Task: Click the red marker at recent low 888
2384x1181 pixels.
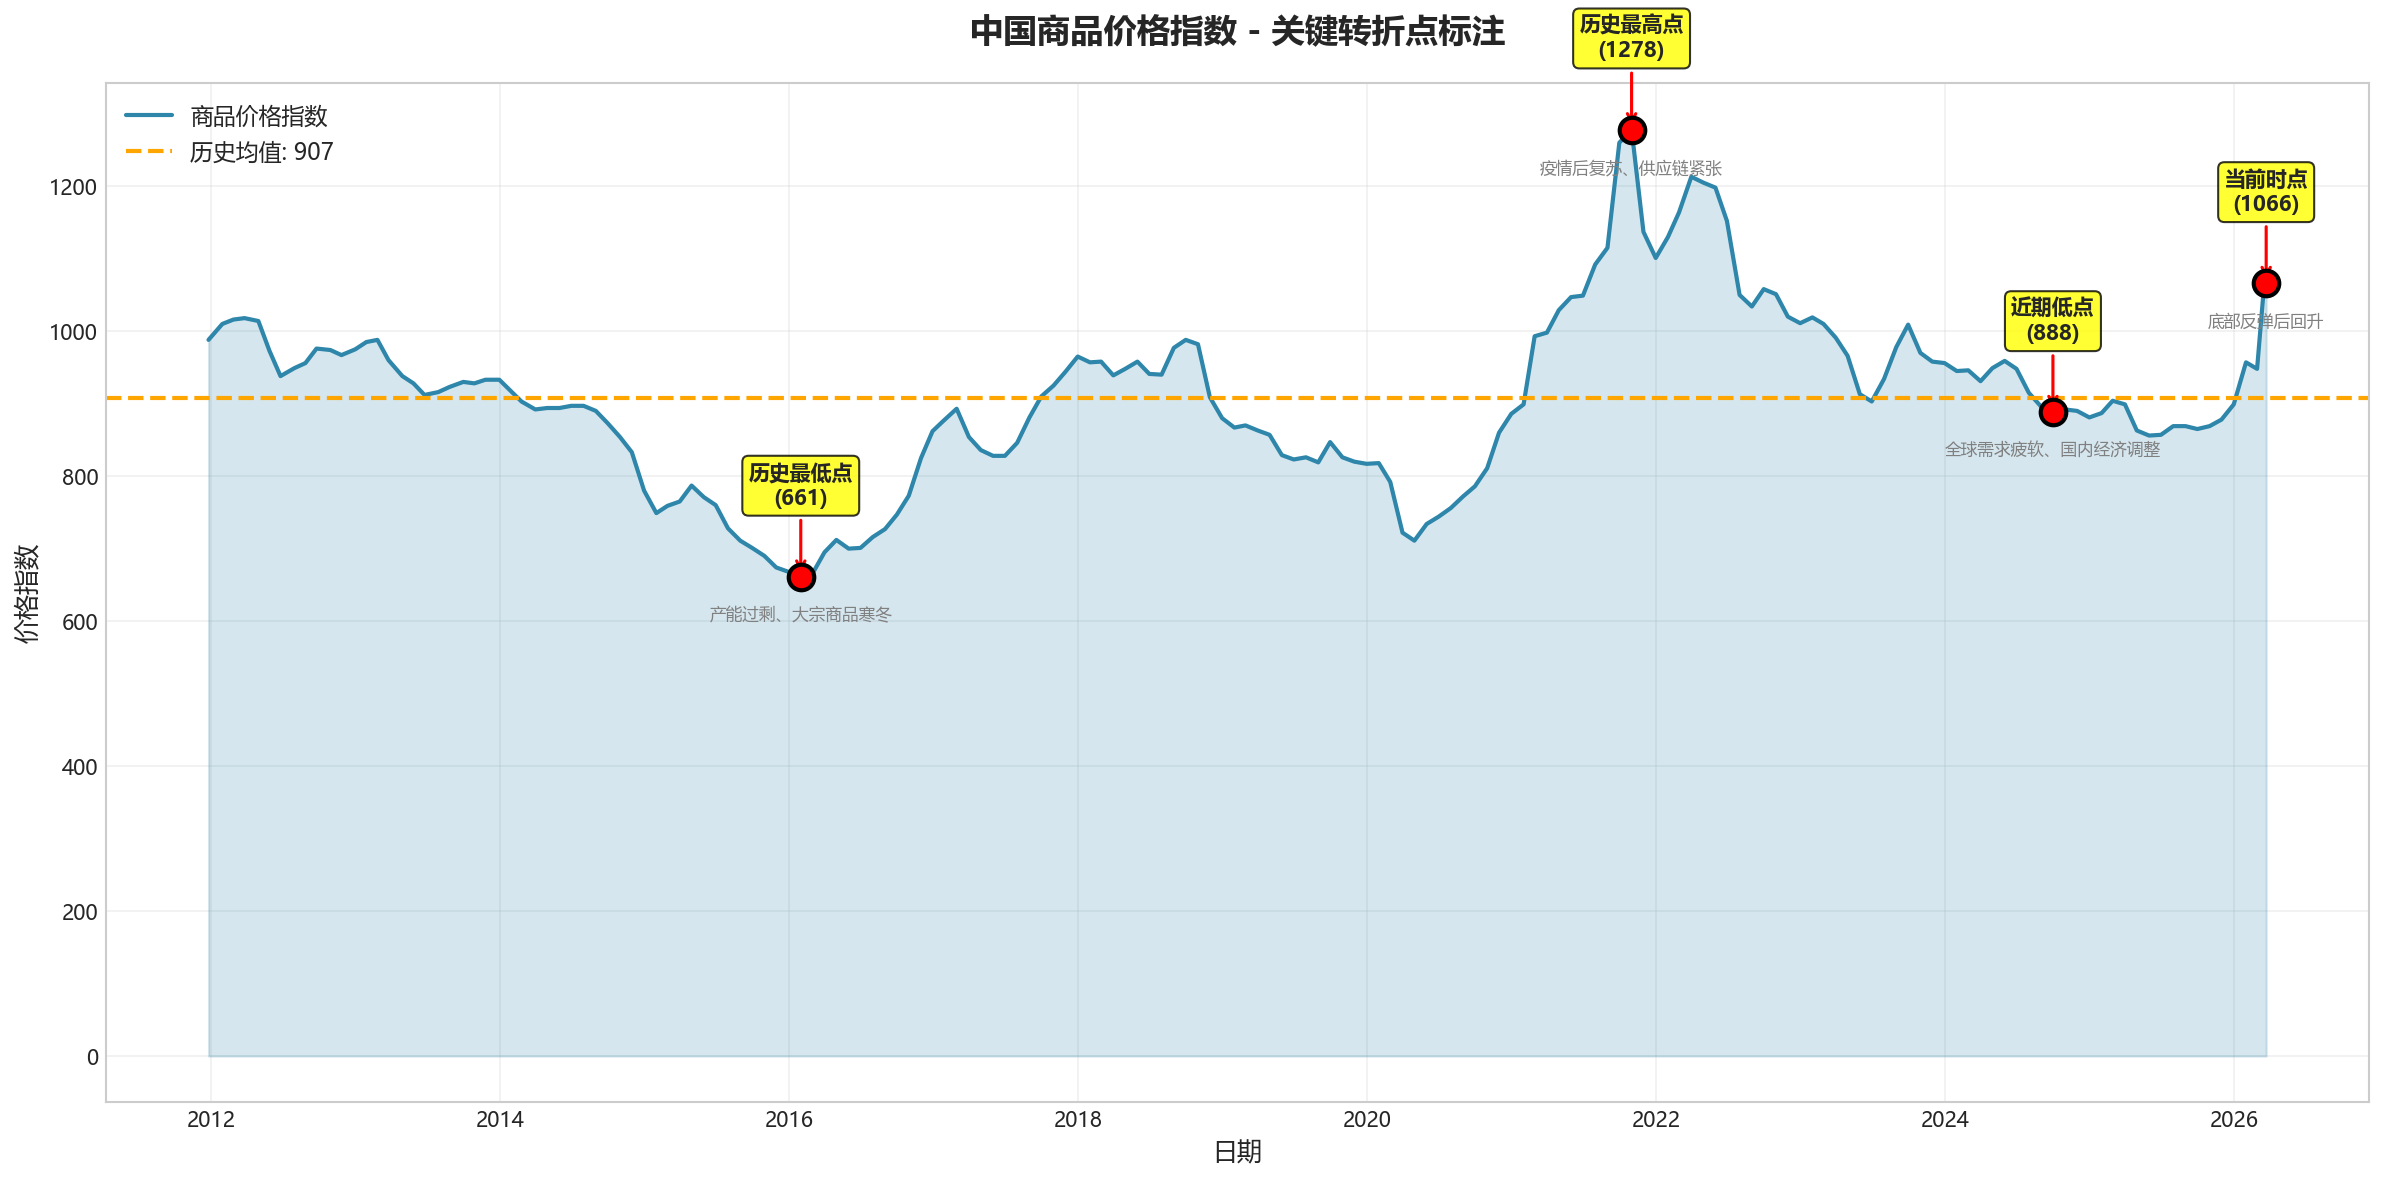Action: pos(2053,412)
